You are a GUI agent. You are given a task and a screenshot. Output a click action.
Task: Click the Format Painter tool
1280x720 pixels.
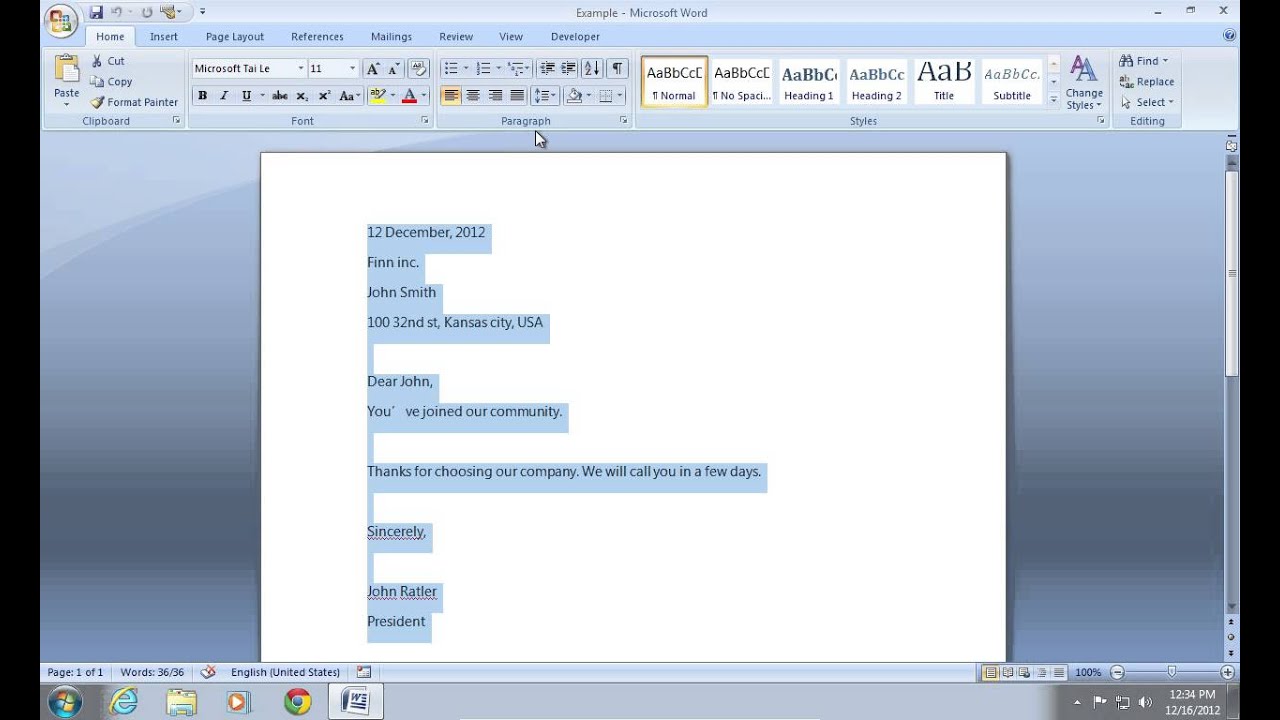(134, 102)
